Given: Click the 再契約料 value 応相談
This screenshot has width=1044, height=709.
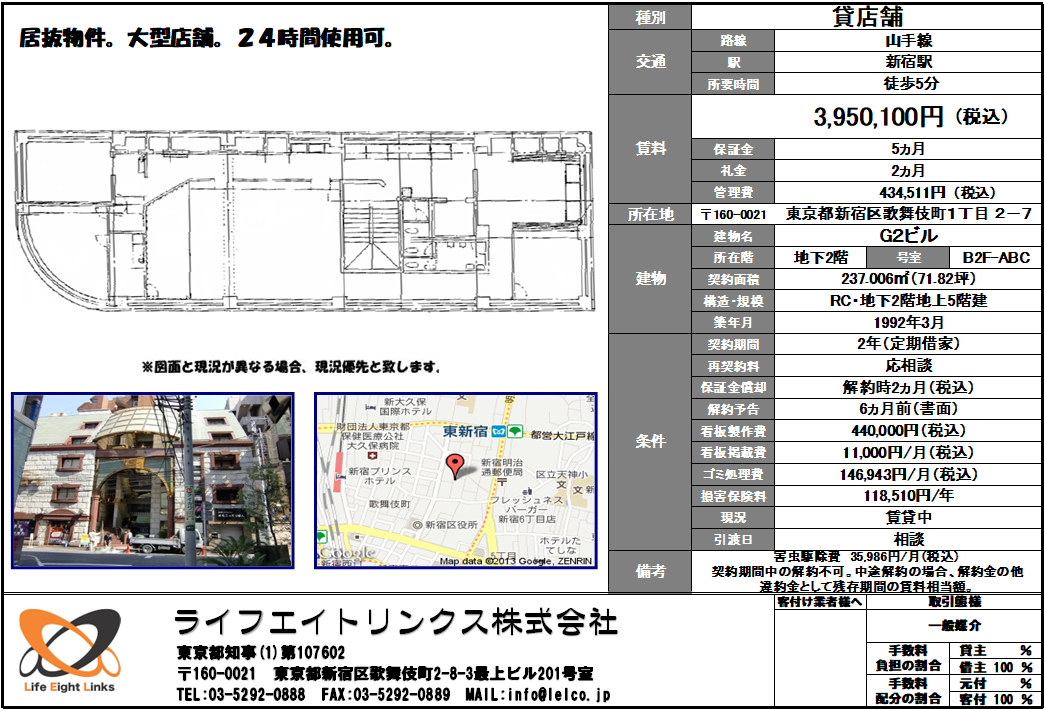Looking at the screenshot, I should [908, 365].
